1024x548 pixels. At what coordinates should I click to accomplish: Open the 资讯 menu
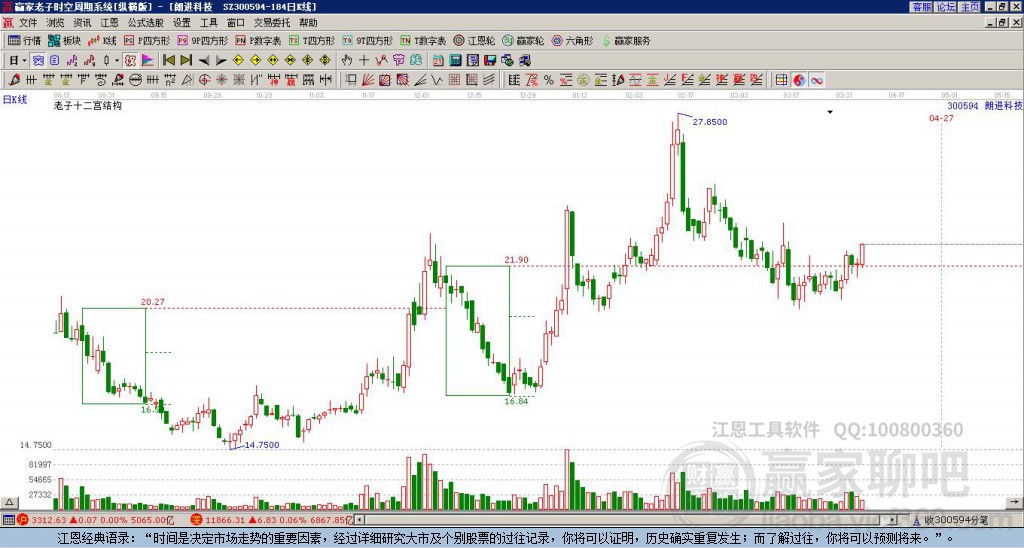(82, 23)
